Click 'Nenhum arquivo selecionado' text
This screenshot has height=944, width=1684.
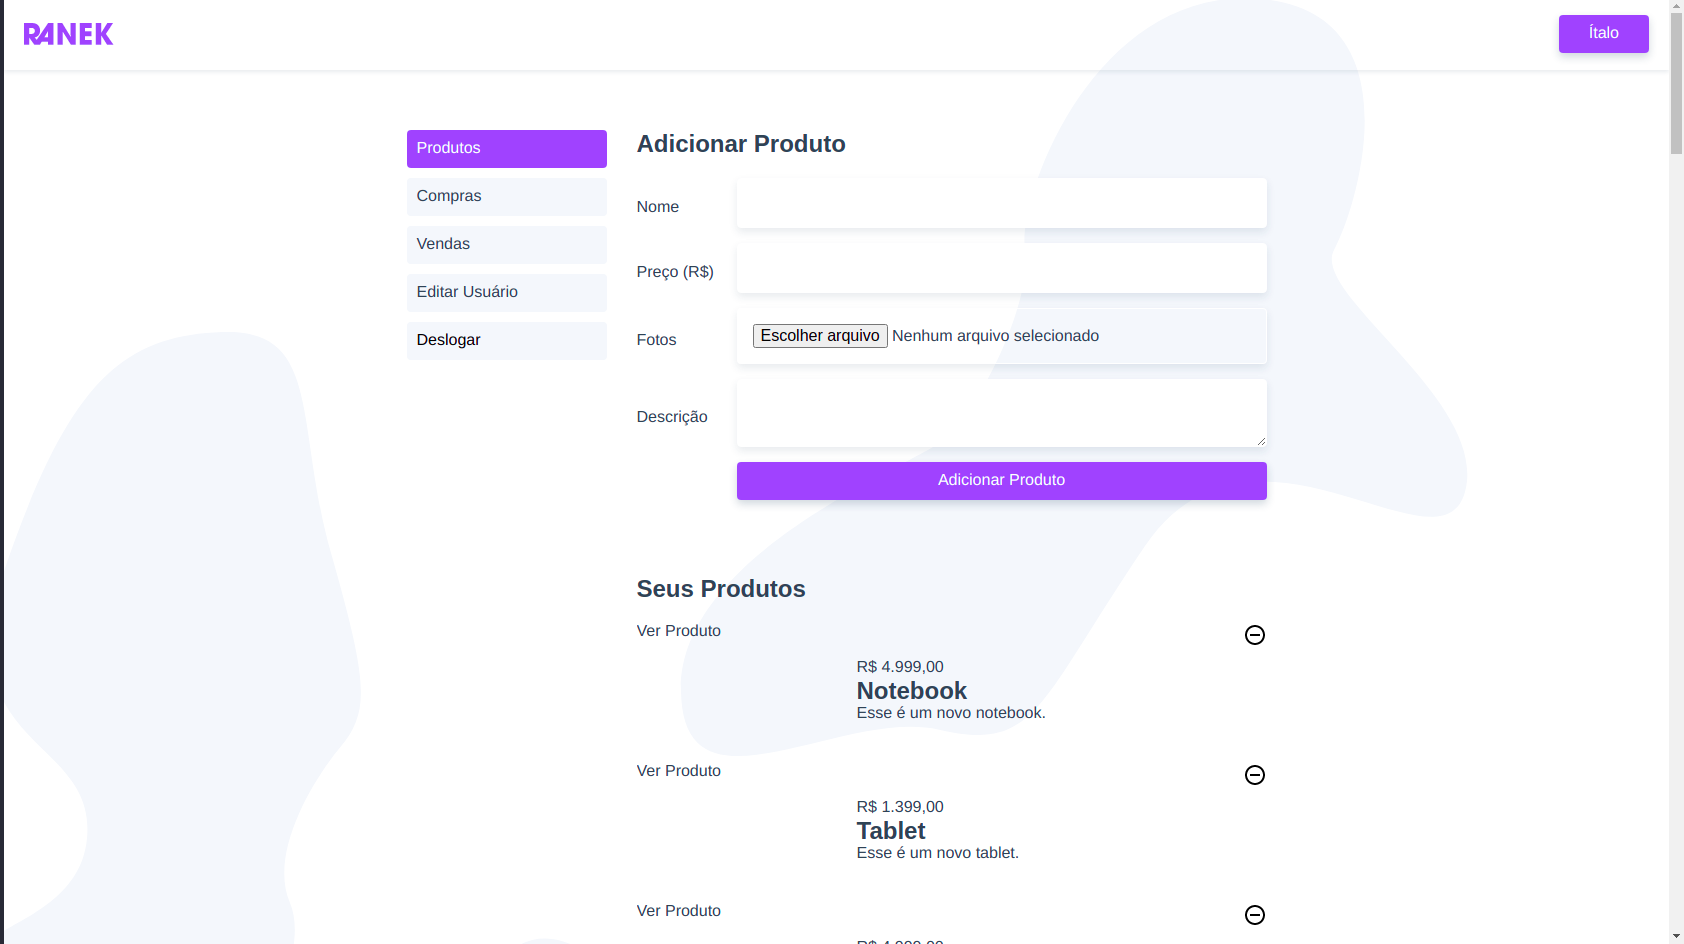[x=996, y=336]
